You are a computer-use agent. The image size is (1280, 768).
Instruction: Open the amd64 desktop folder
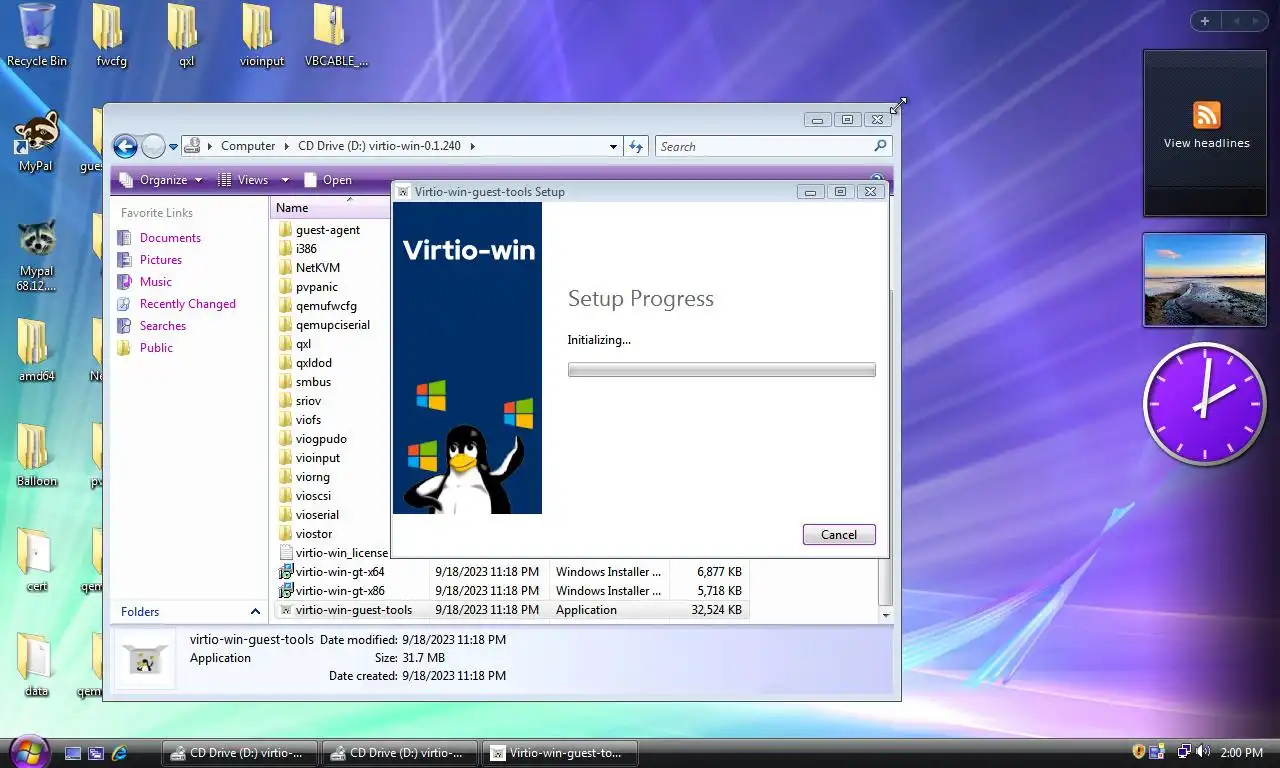(36, 350)
